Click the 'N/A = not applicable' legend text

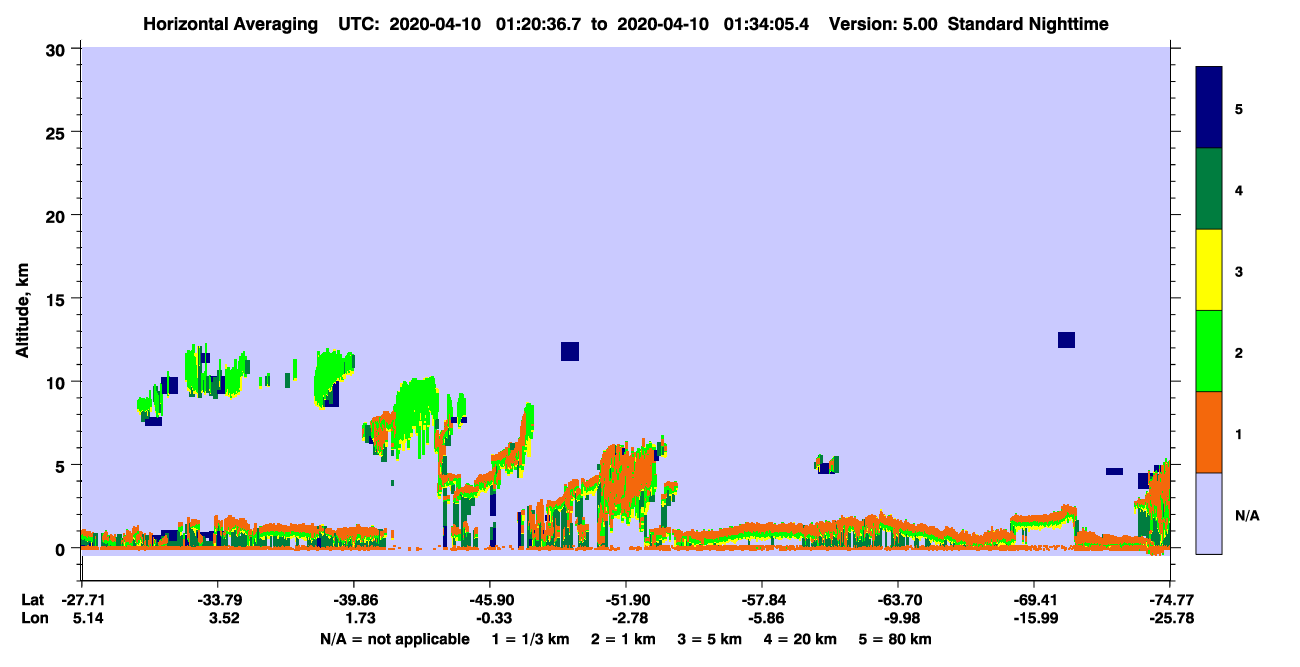pos(394,639)
